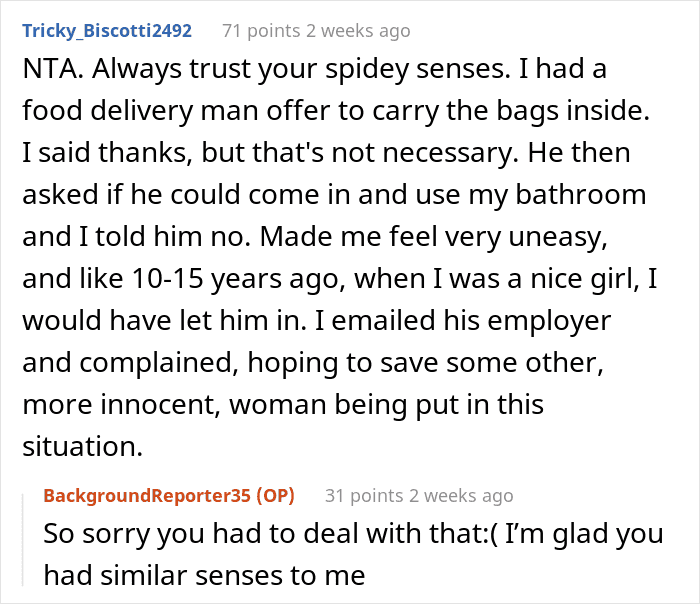Click top comment's "2 weeks ago" timestamp
This screenshot has height=604, width=700.
(360, 31)
